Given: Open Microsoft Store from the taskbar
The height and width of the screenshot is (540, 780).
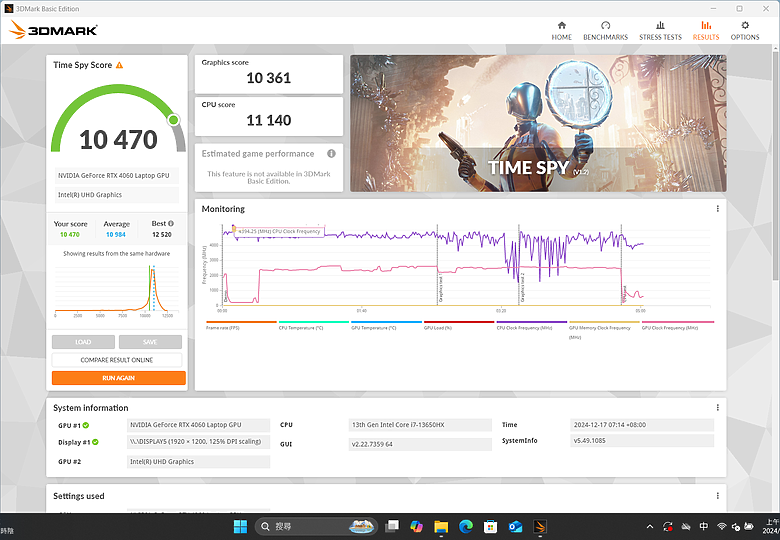Looking at the screenshot, I should (x=490, y=526).
